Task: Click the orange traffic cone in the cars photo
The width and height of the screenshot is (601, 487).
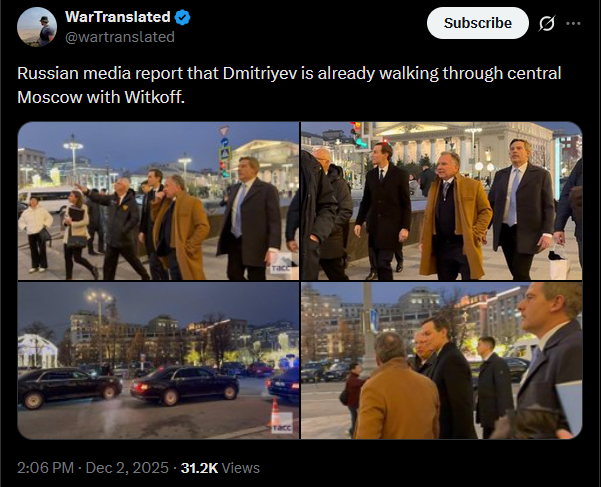Action: (x=275, y=412)
